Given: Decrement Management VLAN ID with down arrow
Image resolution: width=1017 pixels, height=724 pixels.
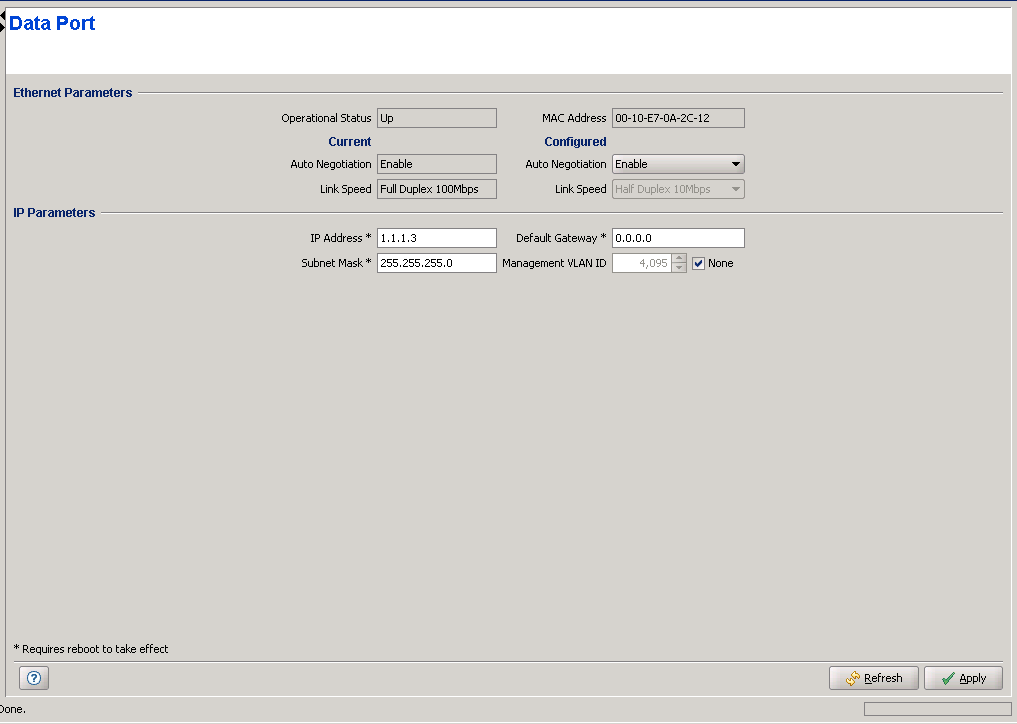Looking at the screenshot, I should pos(680,268).
